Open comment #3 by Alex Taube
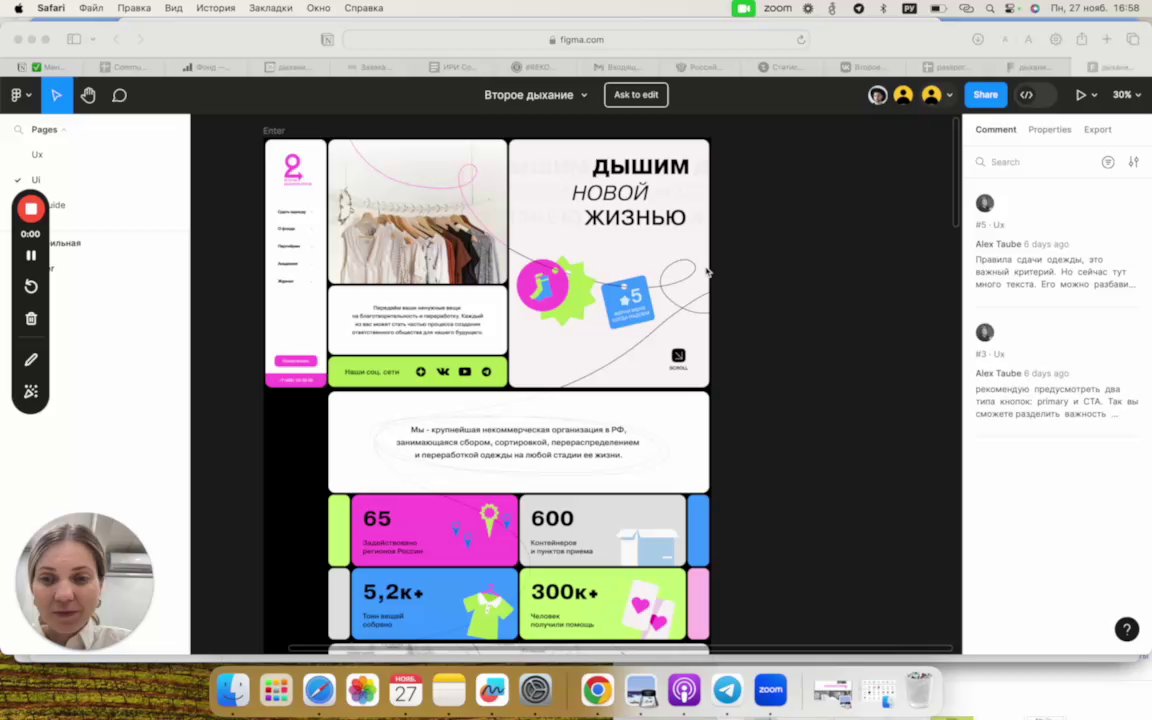Screen dimensions: 1152x720 pos(1056,372)
